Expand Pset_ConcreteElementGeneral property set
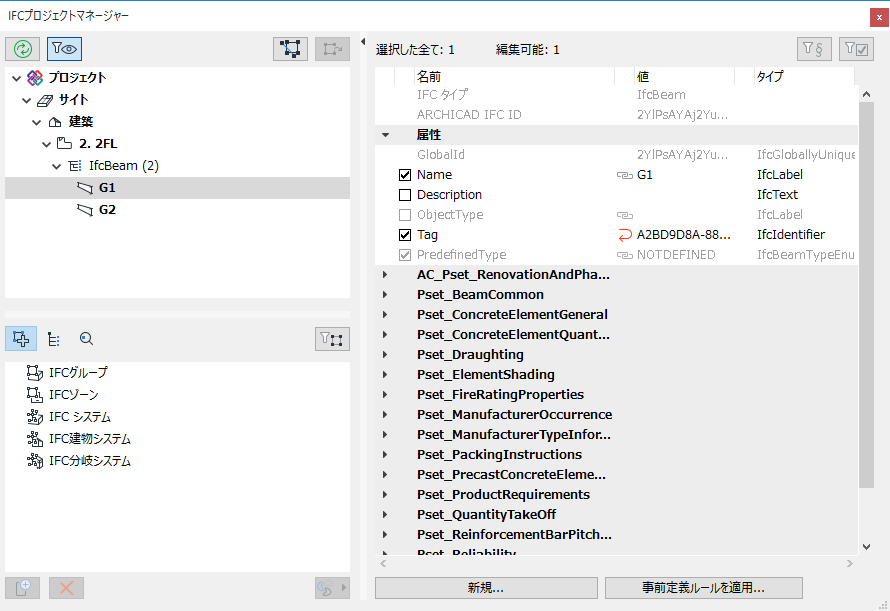 click(385, 315)
